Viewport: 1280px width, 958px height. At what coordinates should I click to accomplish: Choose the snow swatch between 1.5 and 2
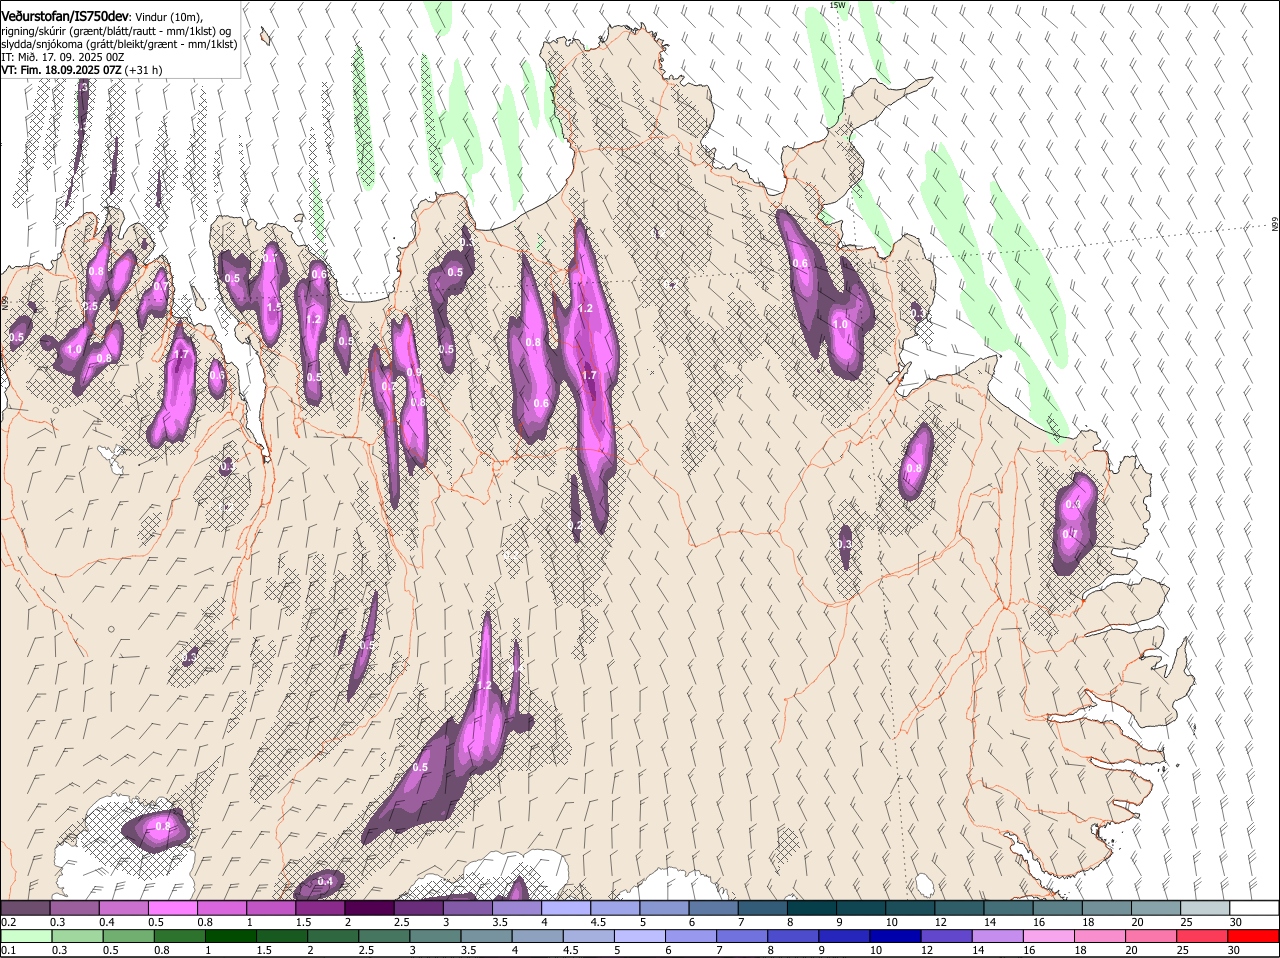click(320, 907)
